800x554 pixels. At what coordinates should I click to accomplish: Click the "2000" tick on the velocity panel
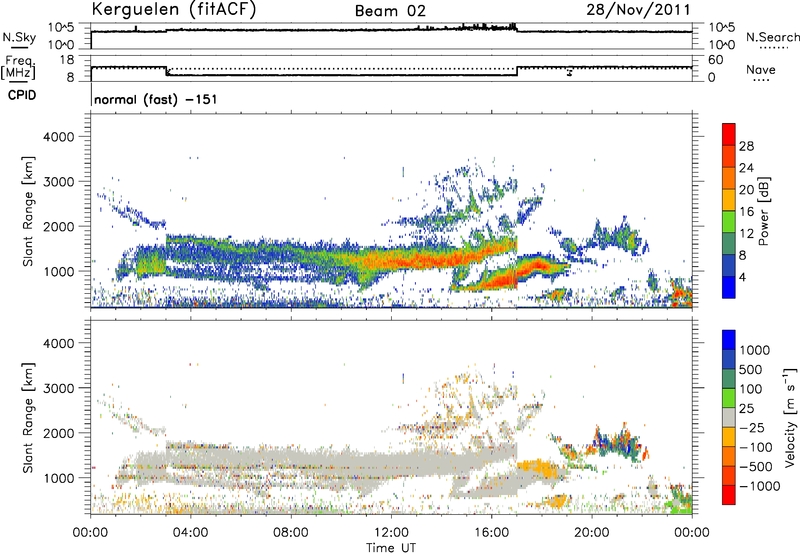(x=59, y=433)
